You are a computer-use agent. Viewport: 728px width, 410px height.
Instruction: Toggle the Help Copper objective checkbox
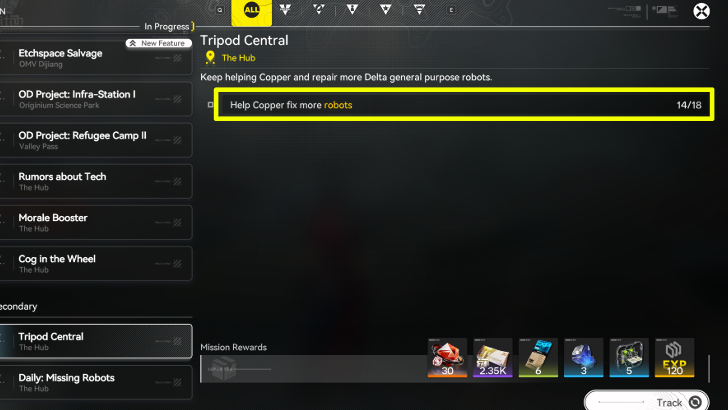click(x=210, y=105)
